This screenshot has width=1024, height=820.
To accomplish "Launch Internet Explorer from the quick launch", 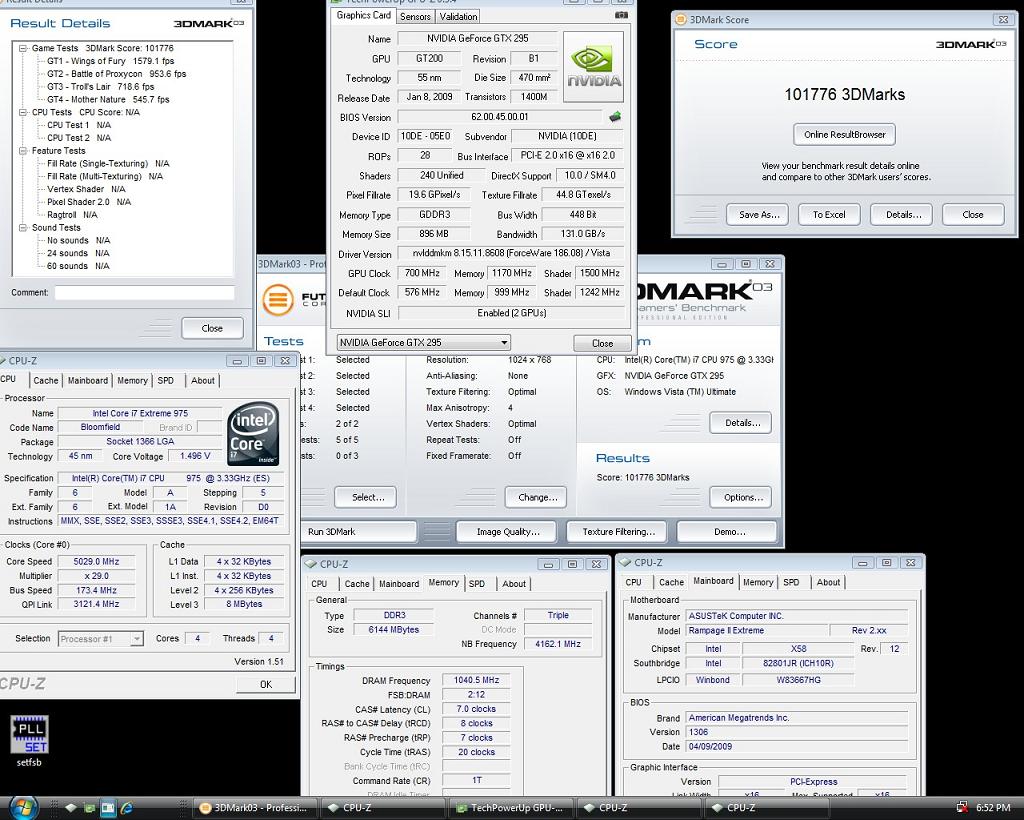I will (125, 808).
